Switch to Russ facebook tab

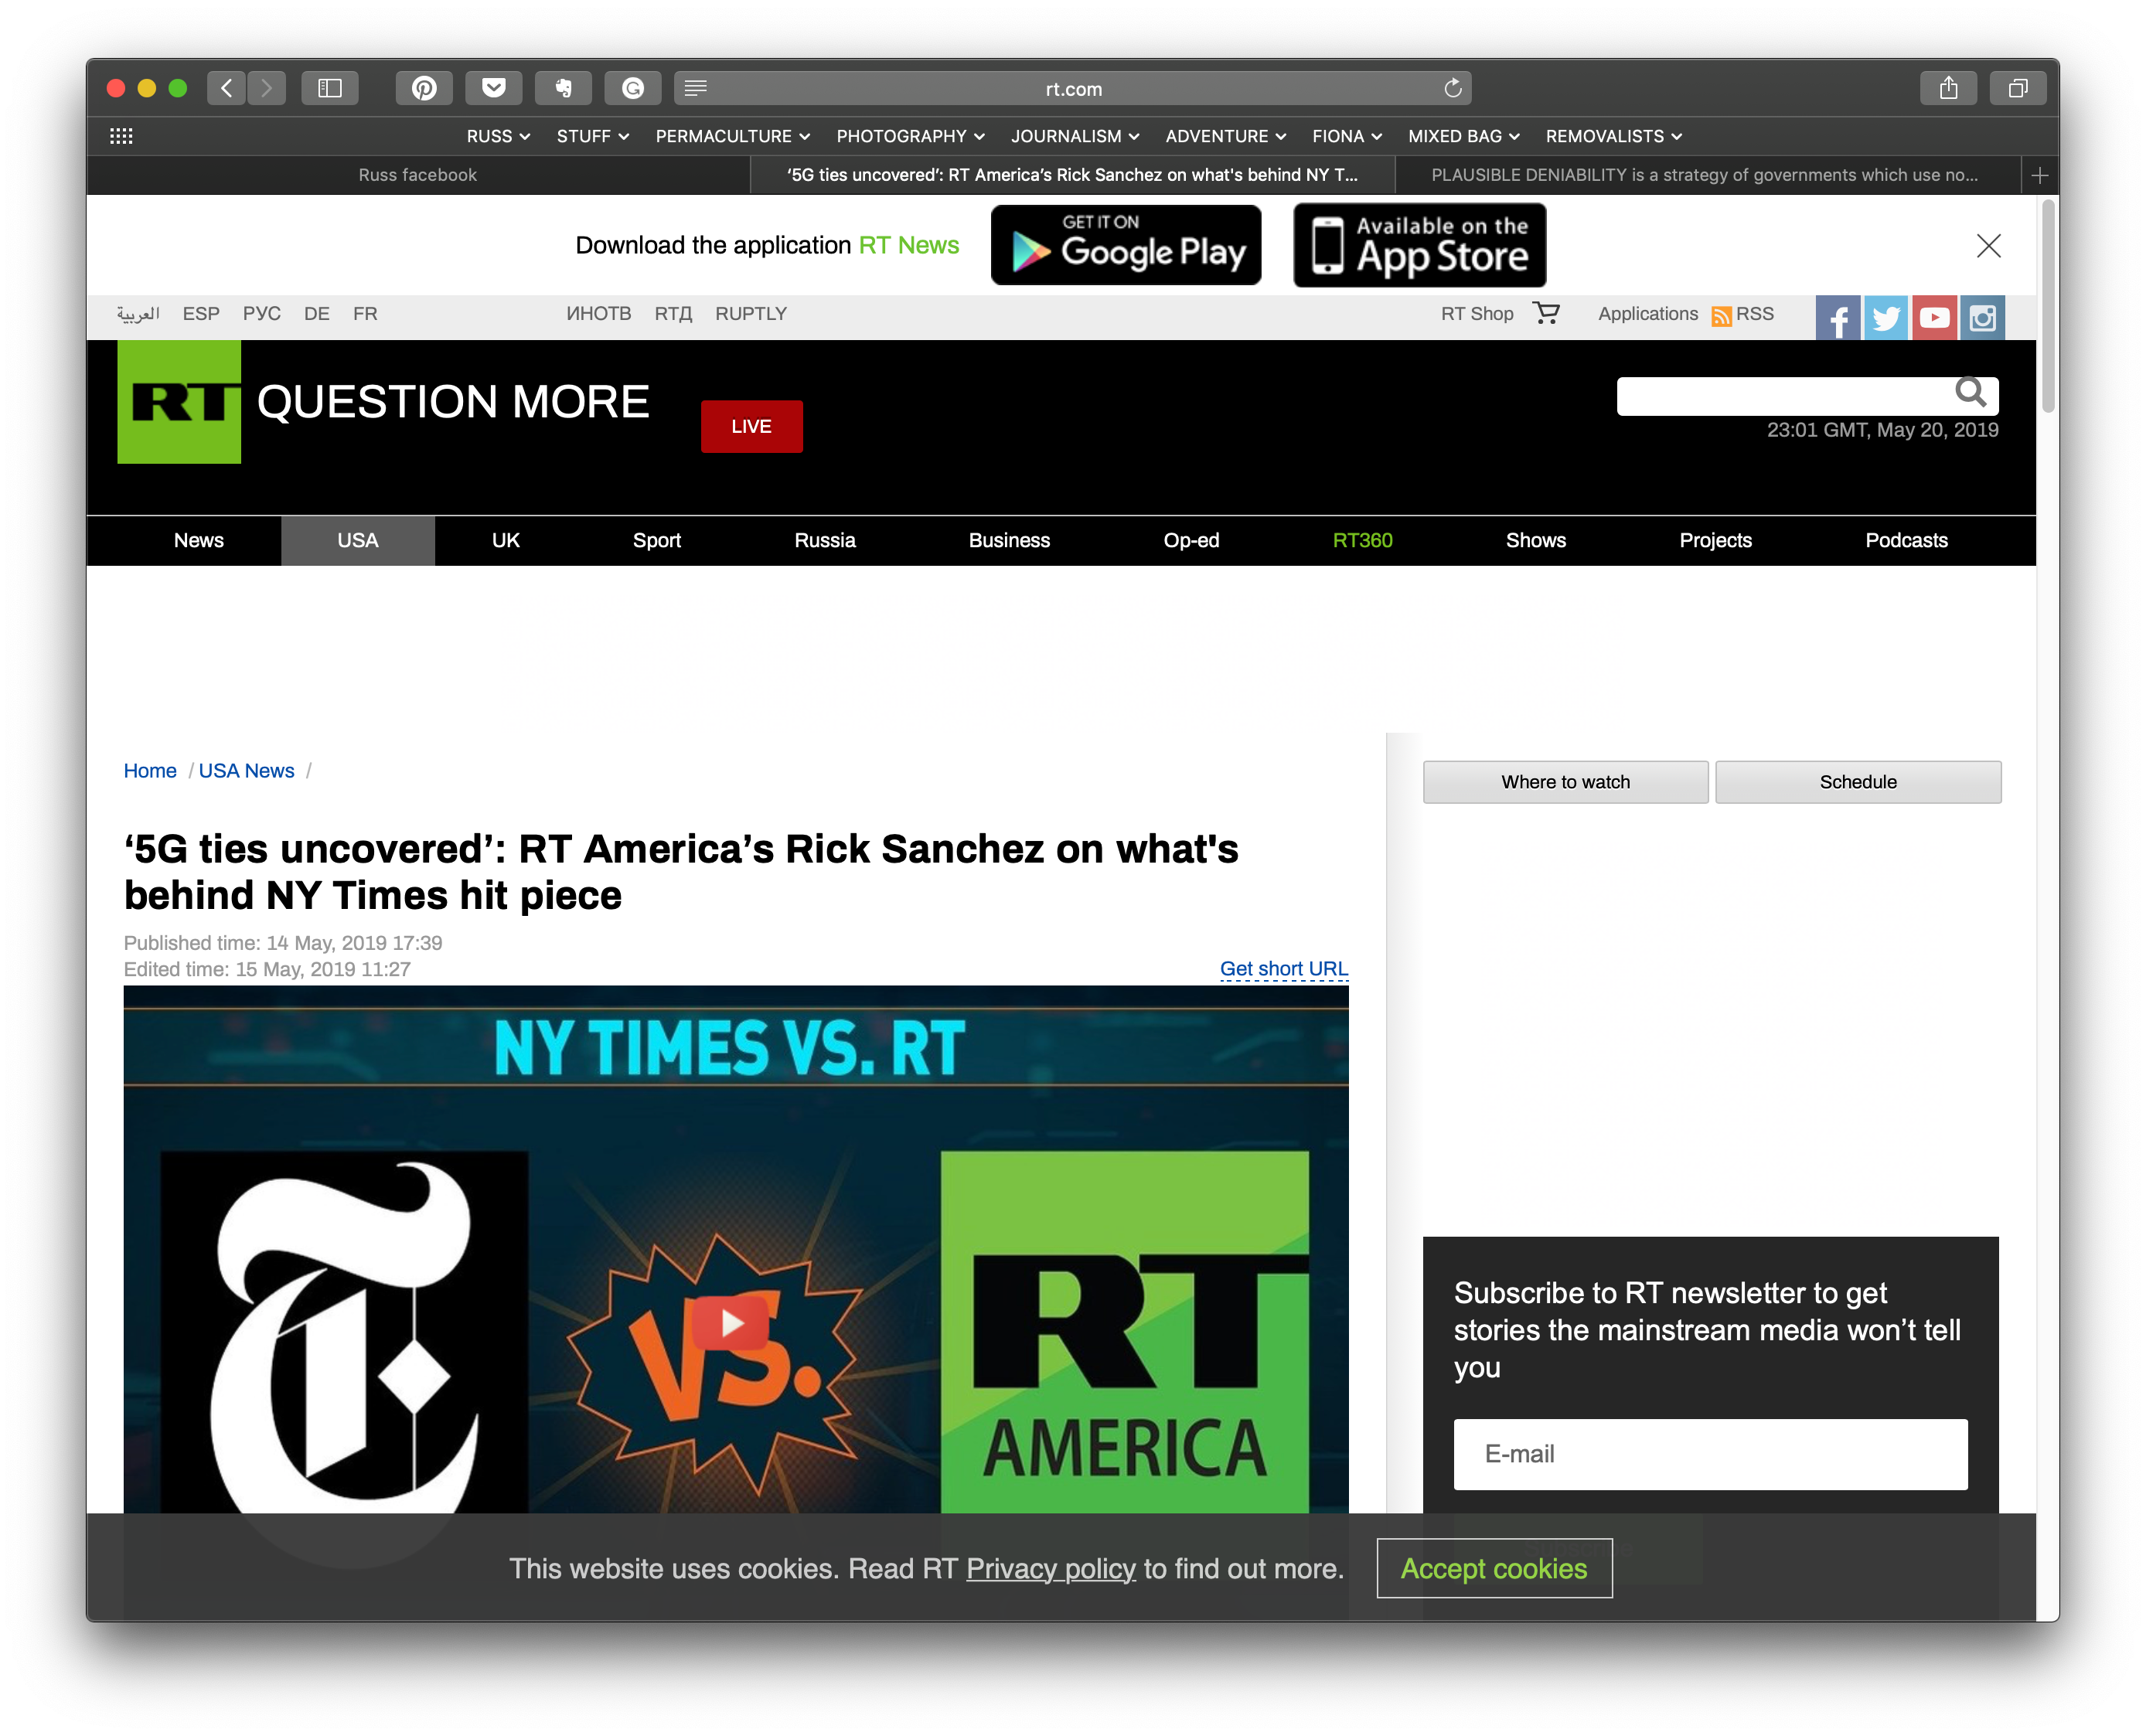[418, 175]
